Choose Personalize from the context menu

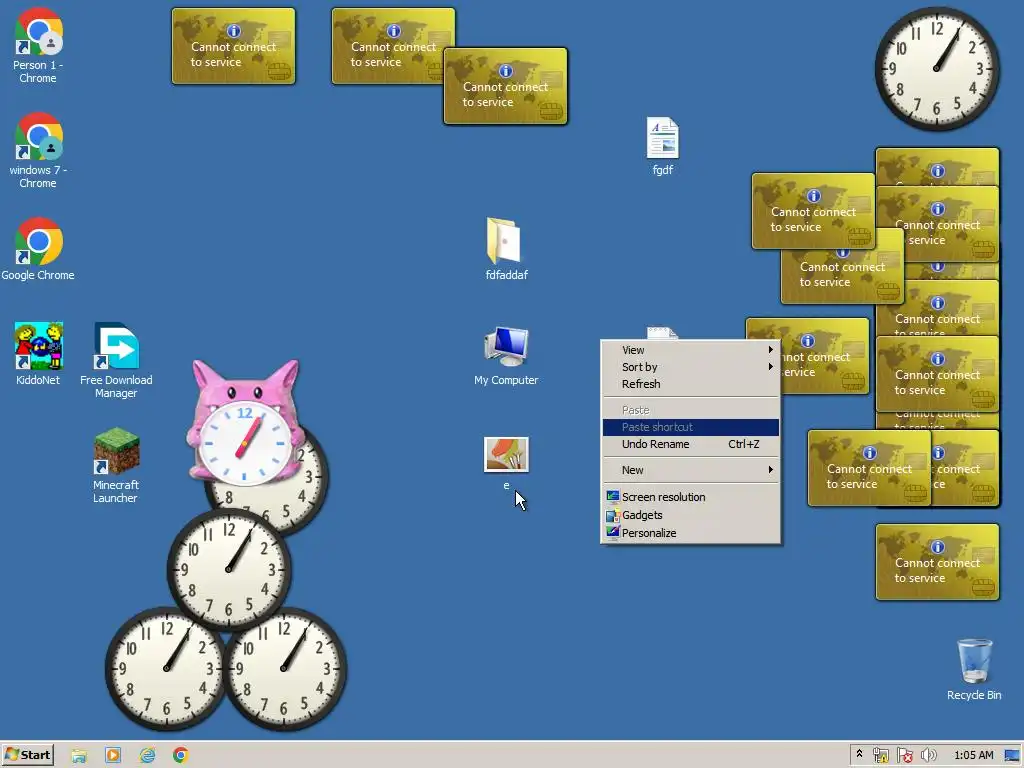pos(691,533)
